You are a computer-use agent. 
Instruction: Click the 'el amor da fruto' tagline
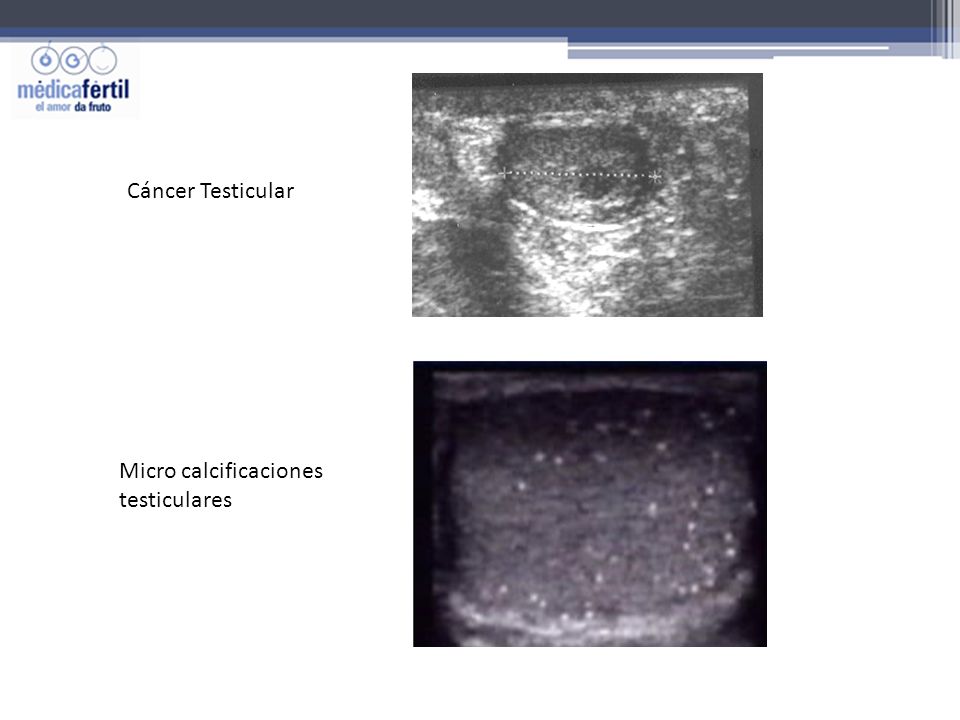tap(73, 107)
